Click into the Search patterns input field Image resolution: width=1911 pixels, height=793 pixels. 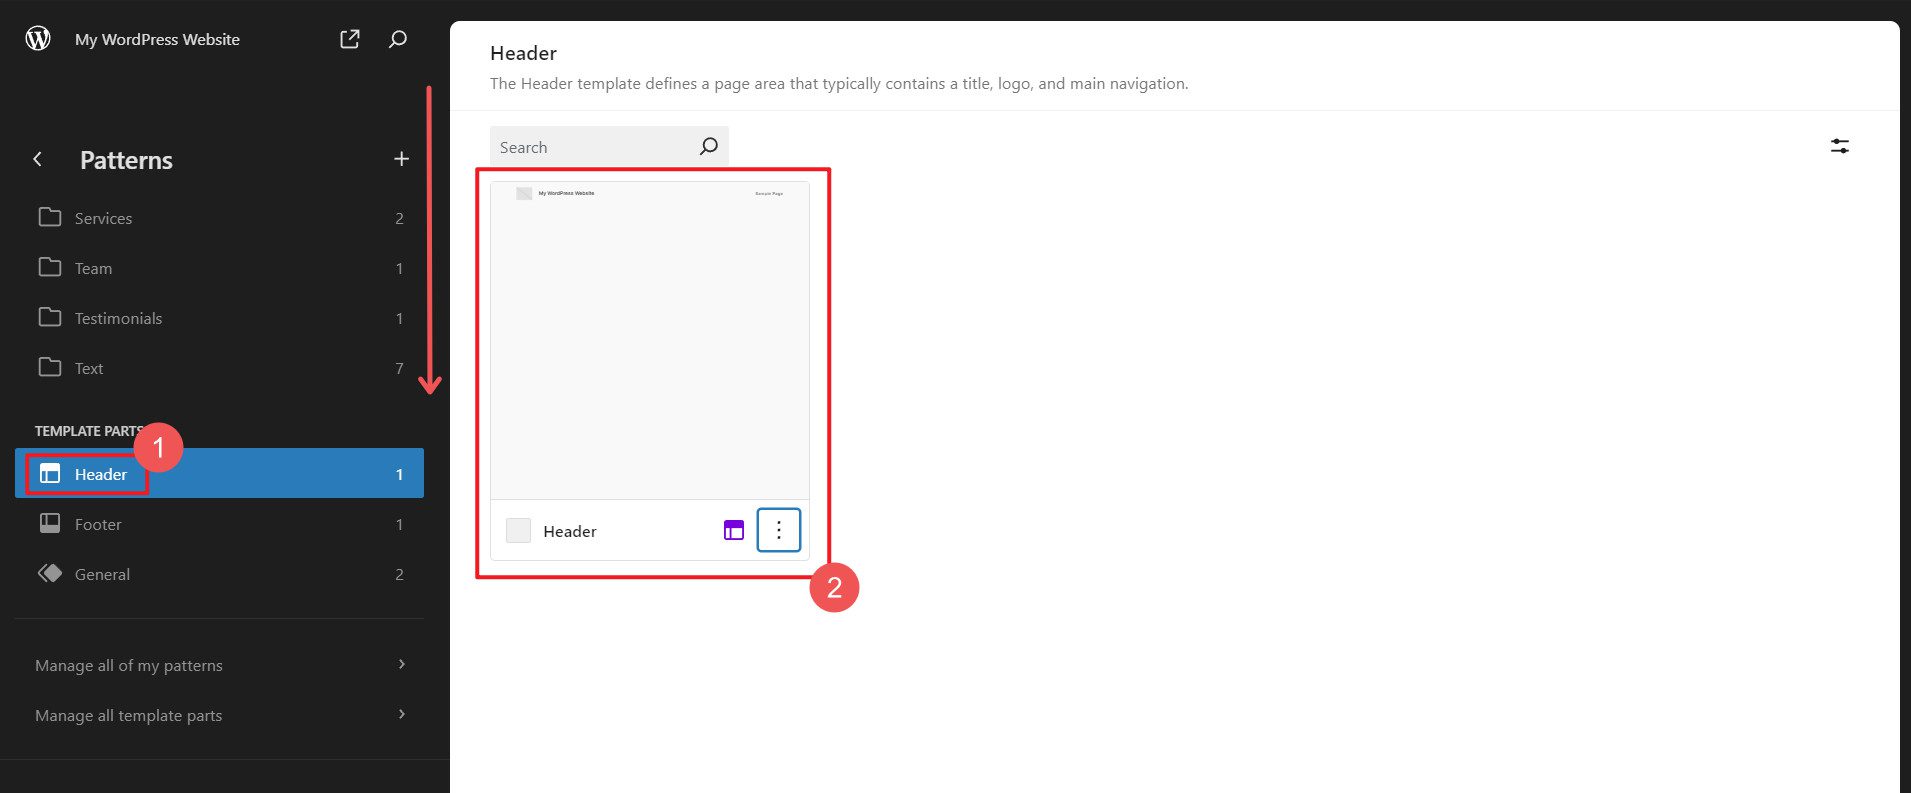click(590, 147)
